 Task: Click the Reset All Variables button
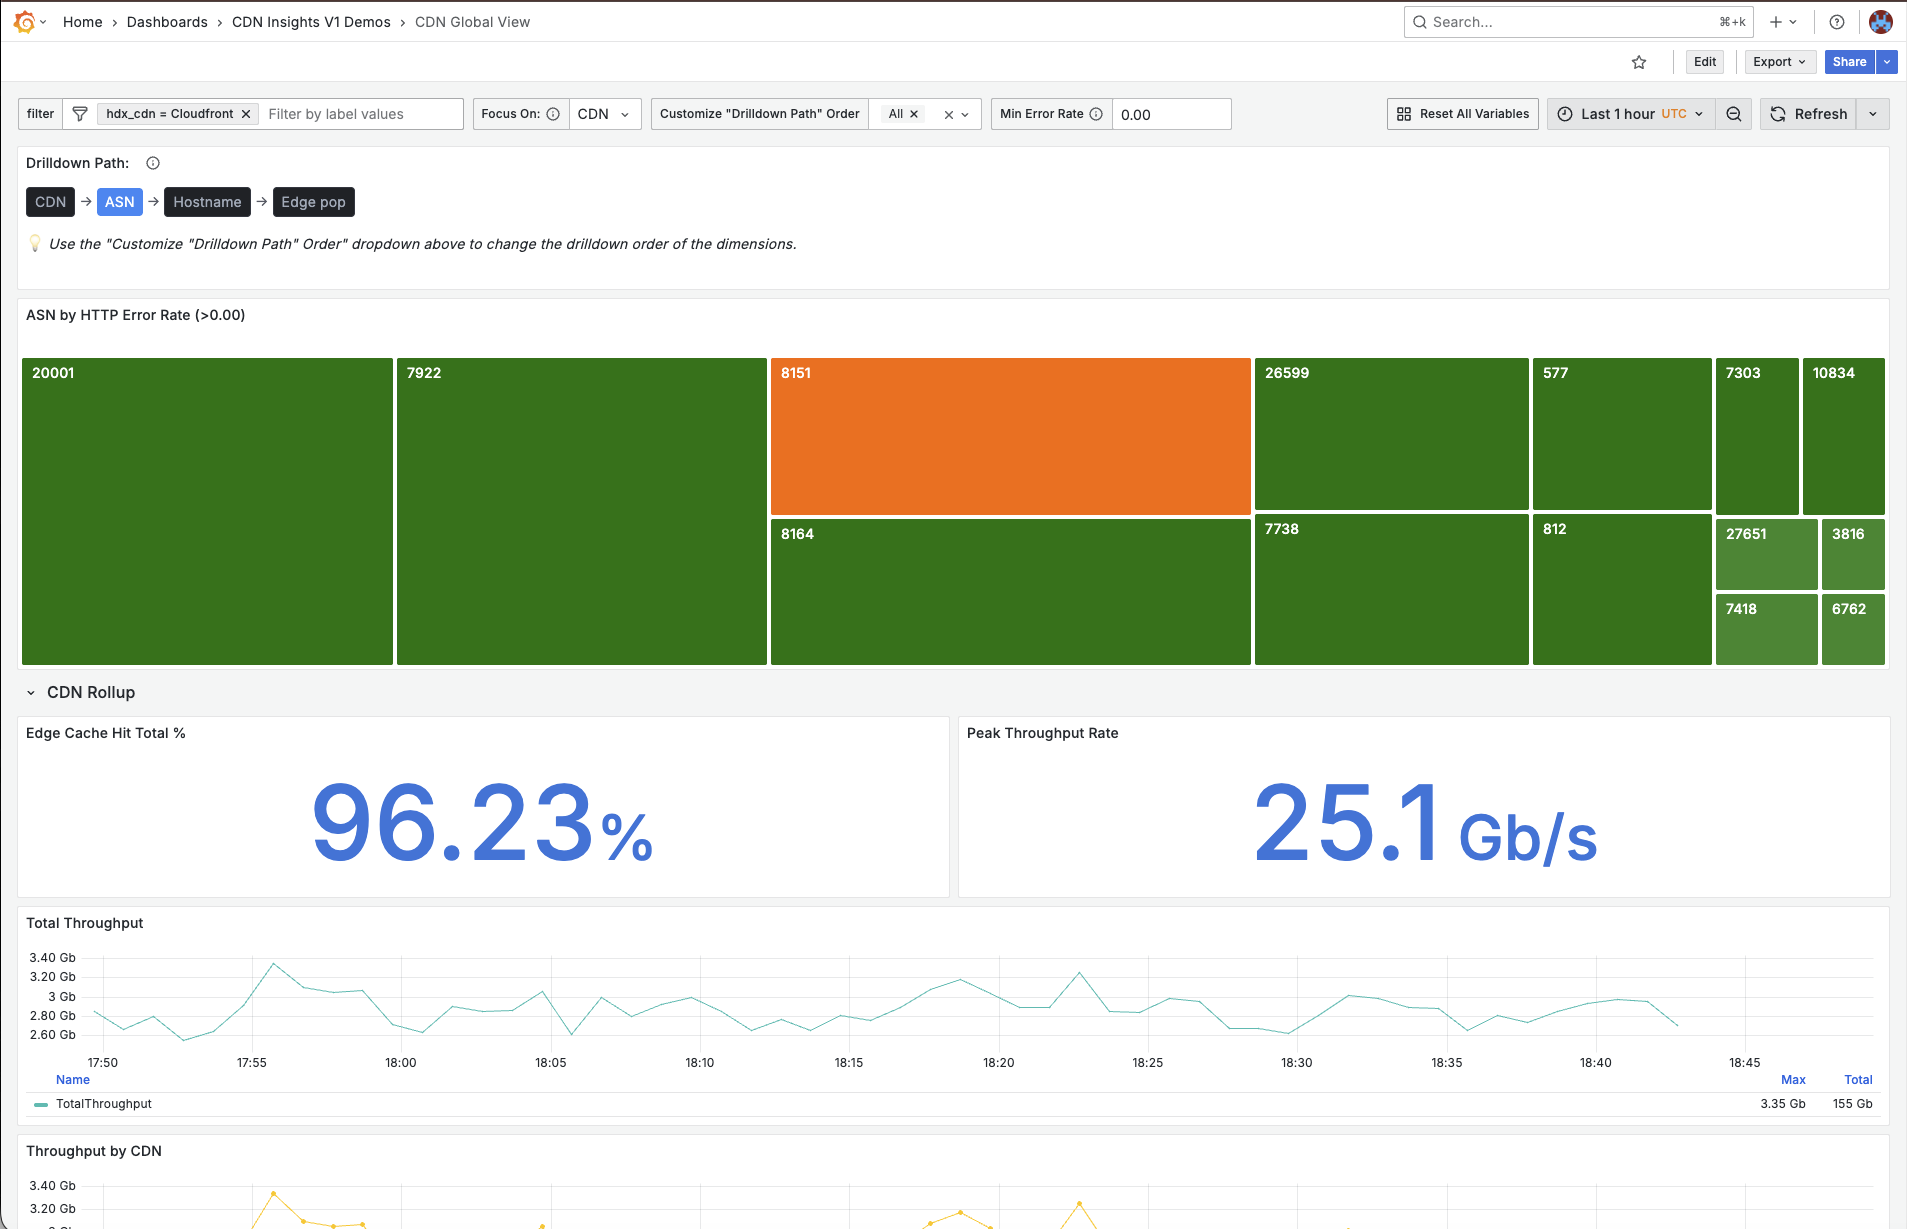pos(1462,114)
